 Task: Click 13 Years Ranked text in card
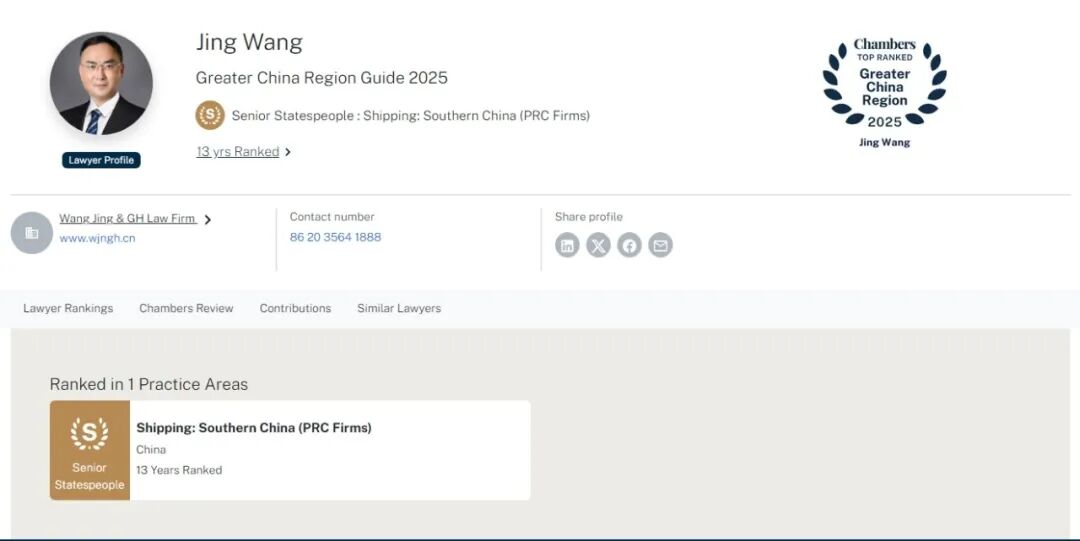179,470
